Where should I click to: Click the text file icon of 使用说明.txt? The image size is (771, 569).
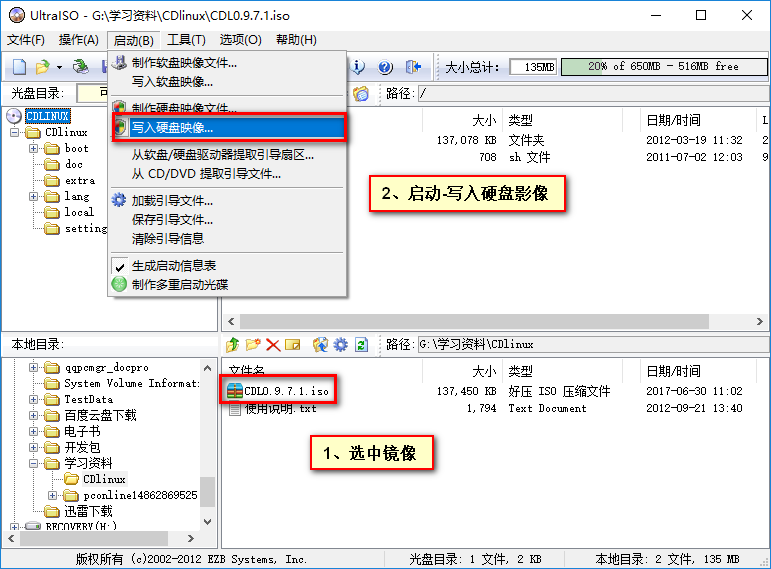(235, 408)
